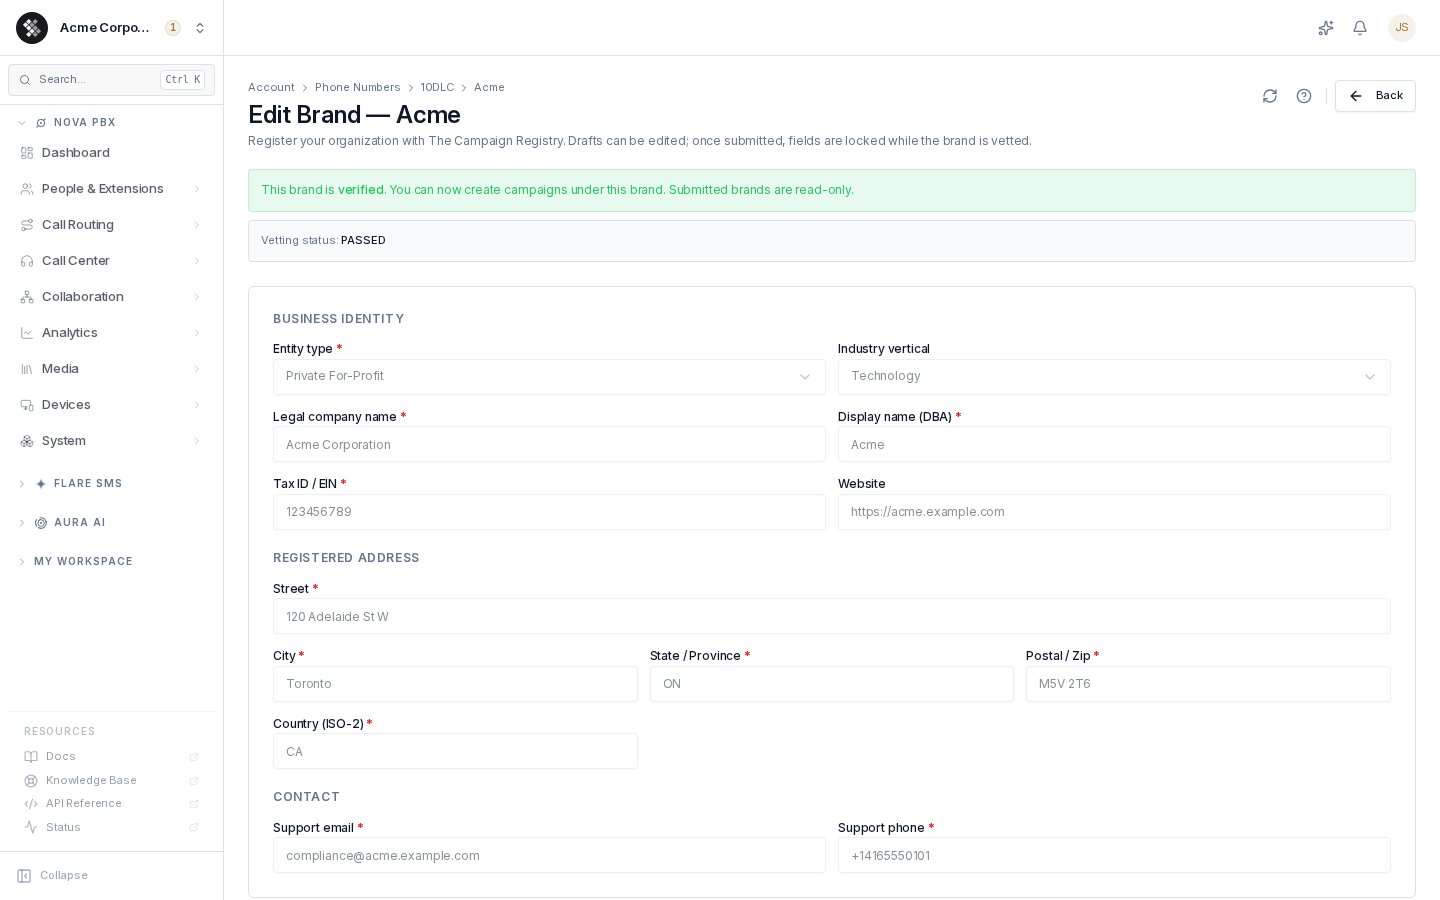Click the refresh icon beside Back
Screen dimensions: 1440x900
tap(1270, 96)
